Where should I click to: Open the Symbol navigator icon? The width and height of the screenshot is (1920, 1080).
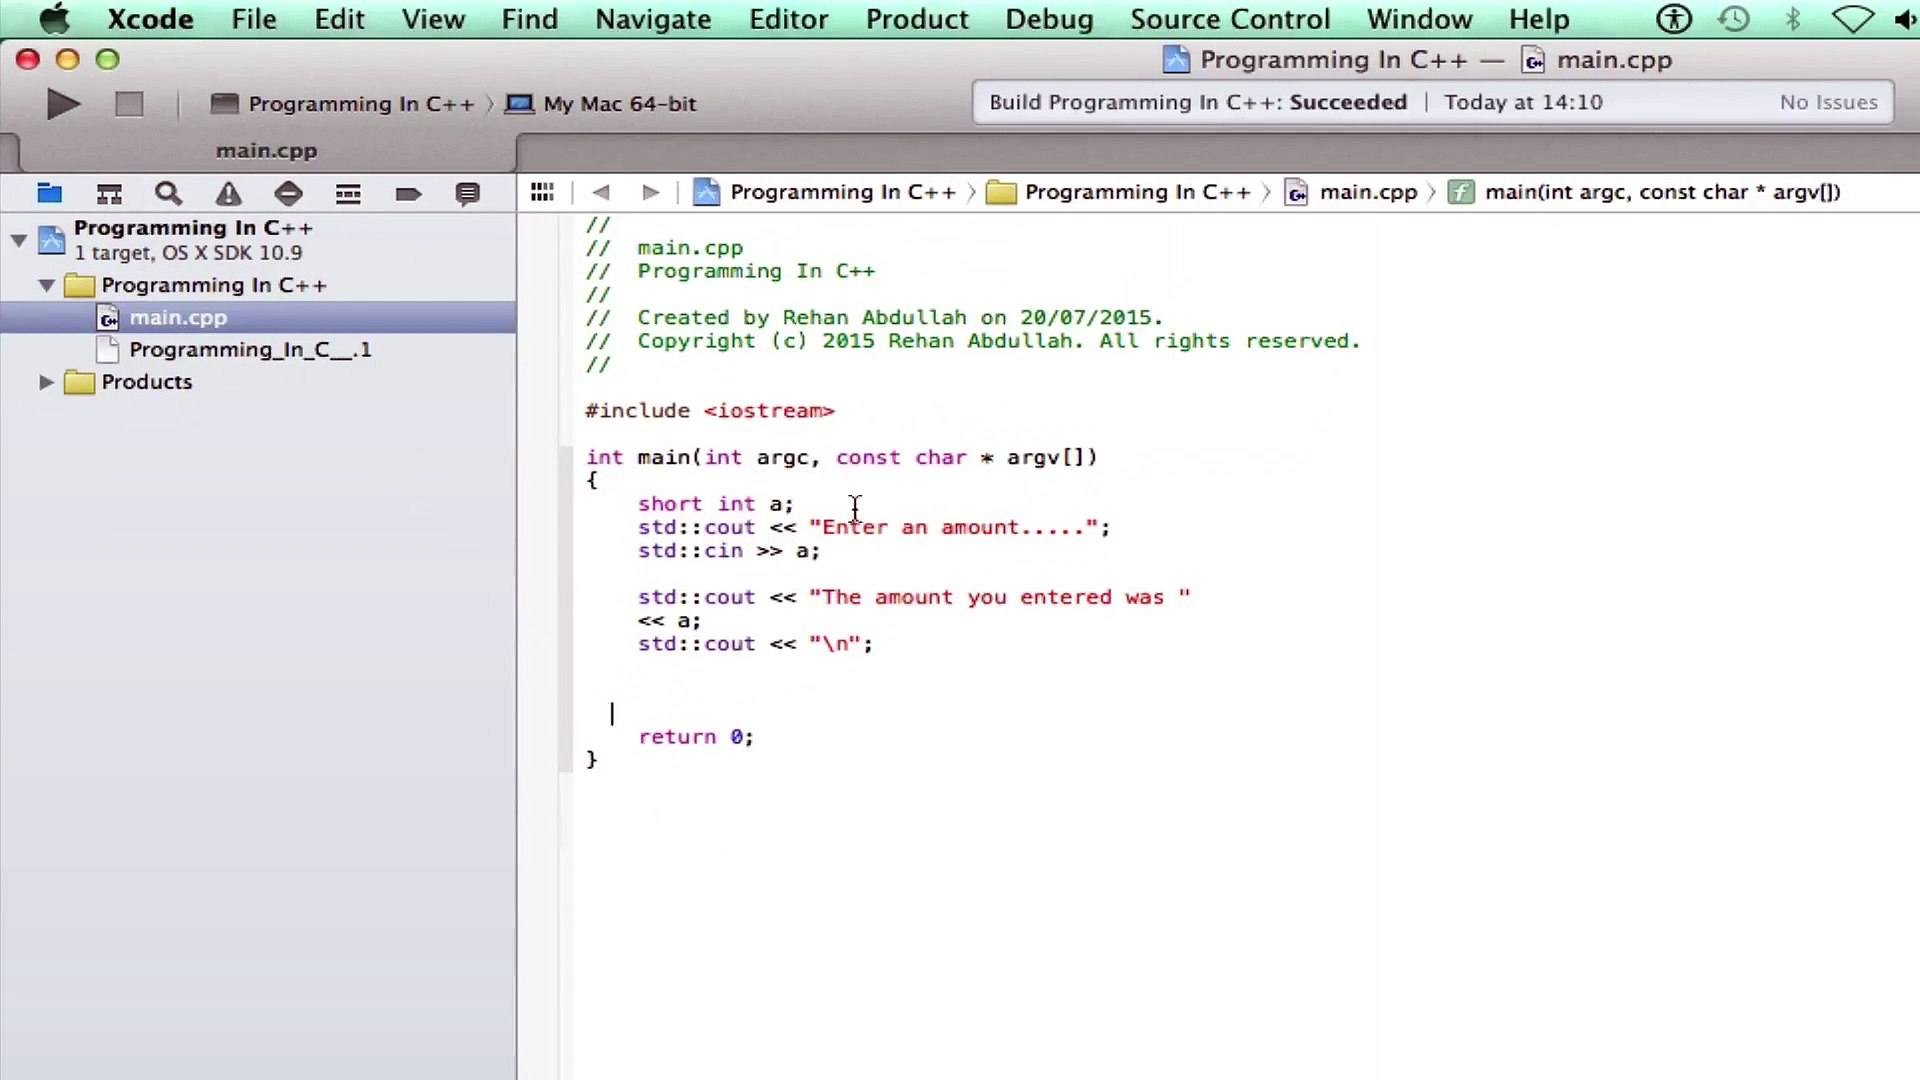pos(109,194)
